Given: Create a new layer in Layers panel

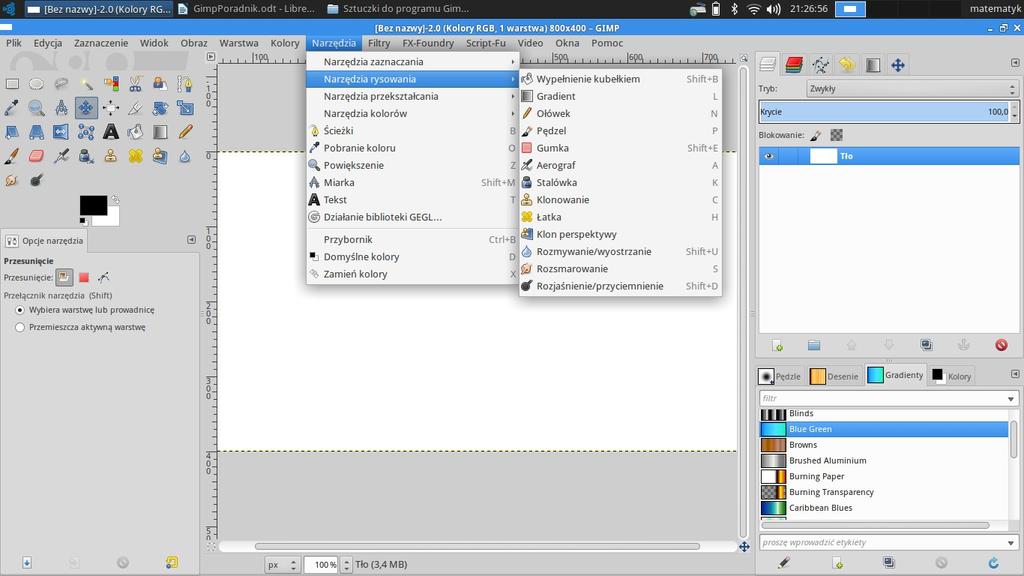Looking at the screenshot, I should tap(777, 345).
